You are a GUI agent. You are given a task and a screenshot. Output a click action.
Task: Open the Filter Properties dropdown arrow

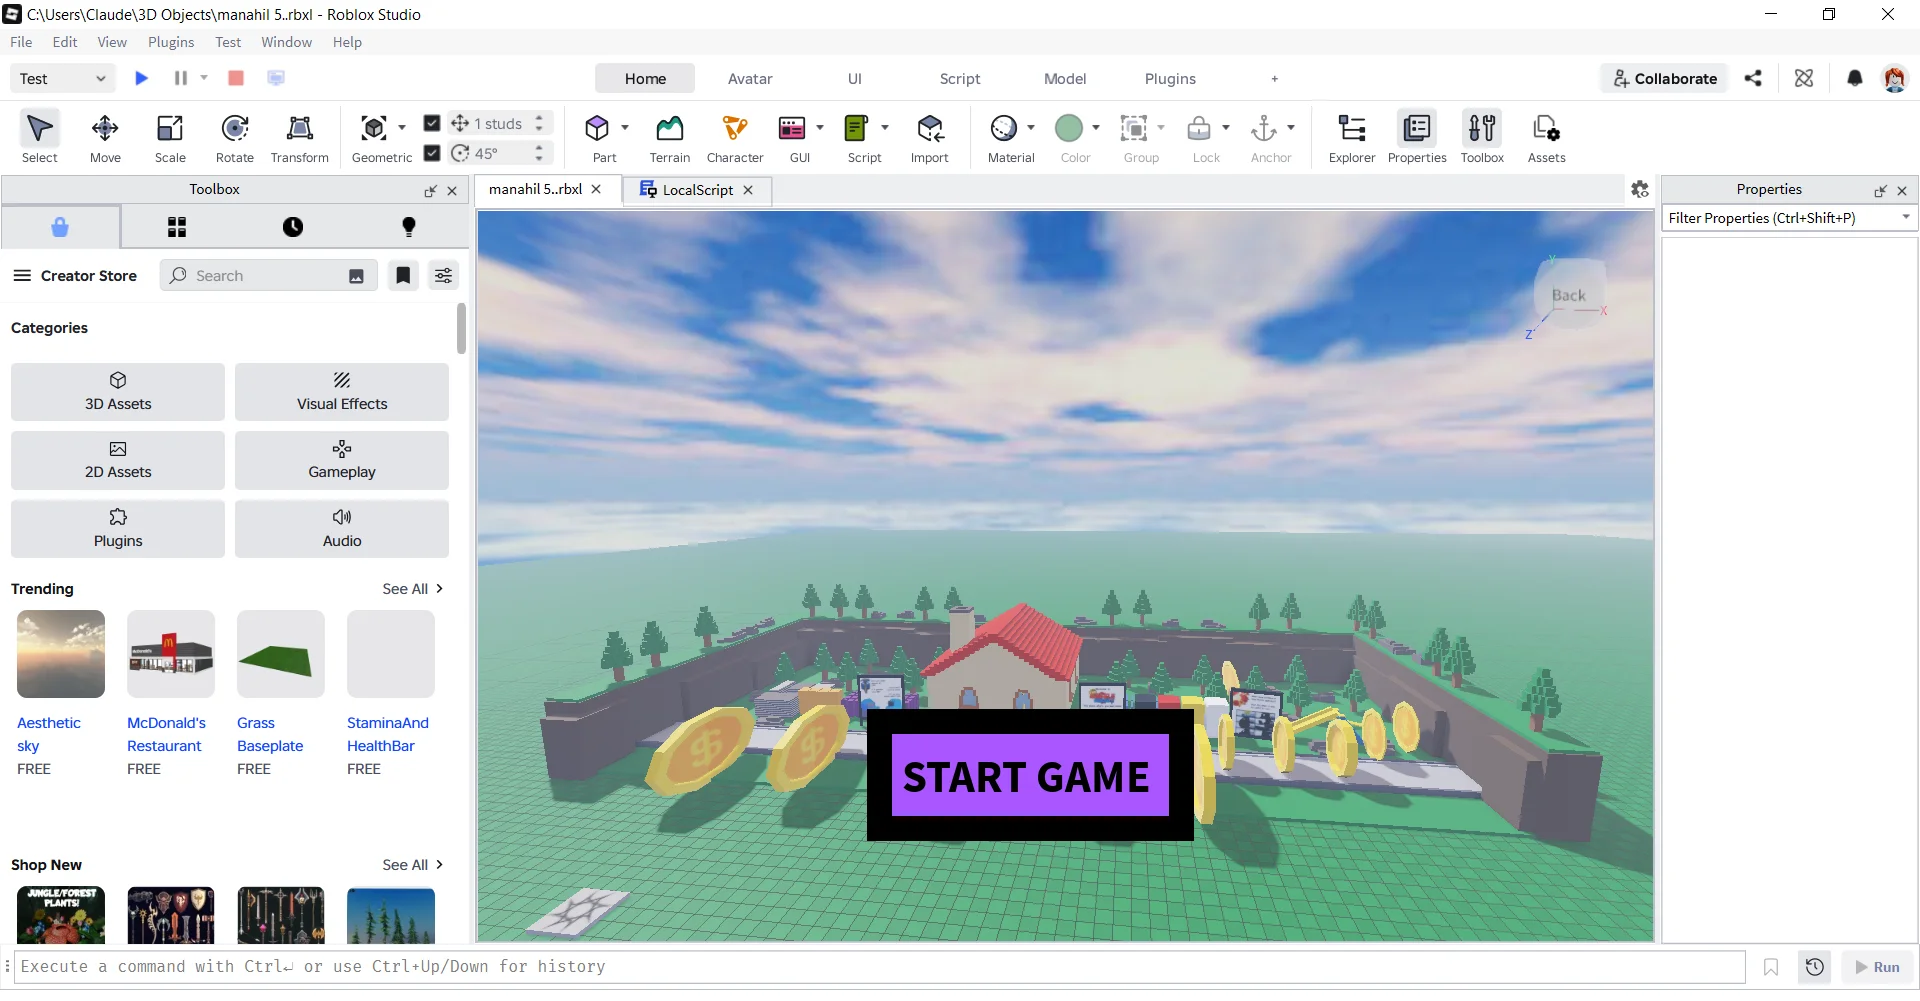point(1906,217)
